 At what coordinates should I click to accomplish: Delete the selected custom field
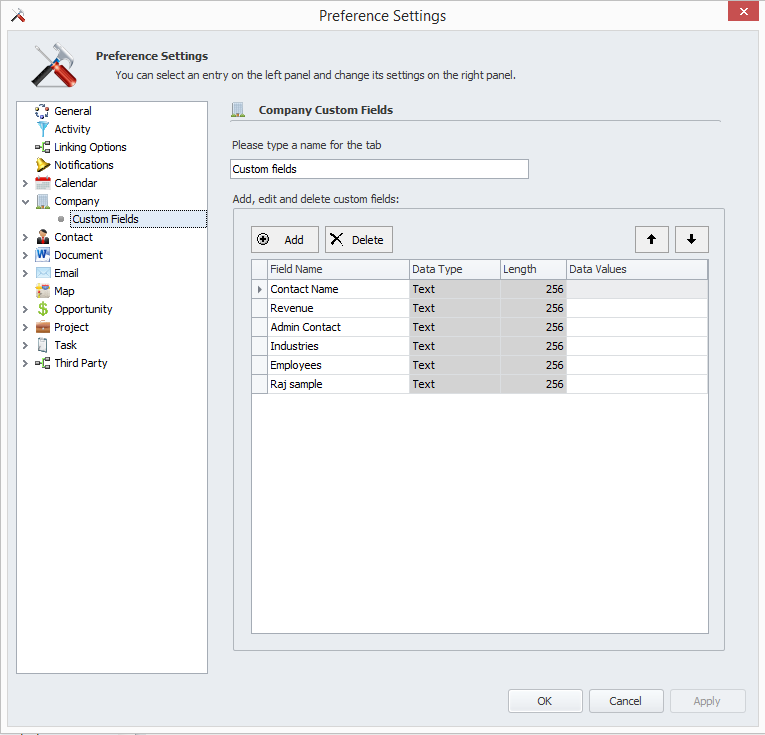pyautogui.click(x=358, y=239)
